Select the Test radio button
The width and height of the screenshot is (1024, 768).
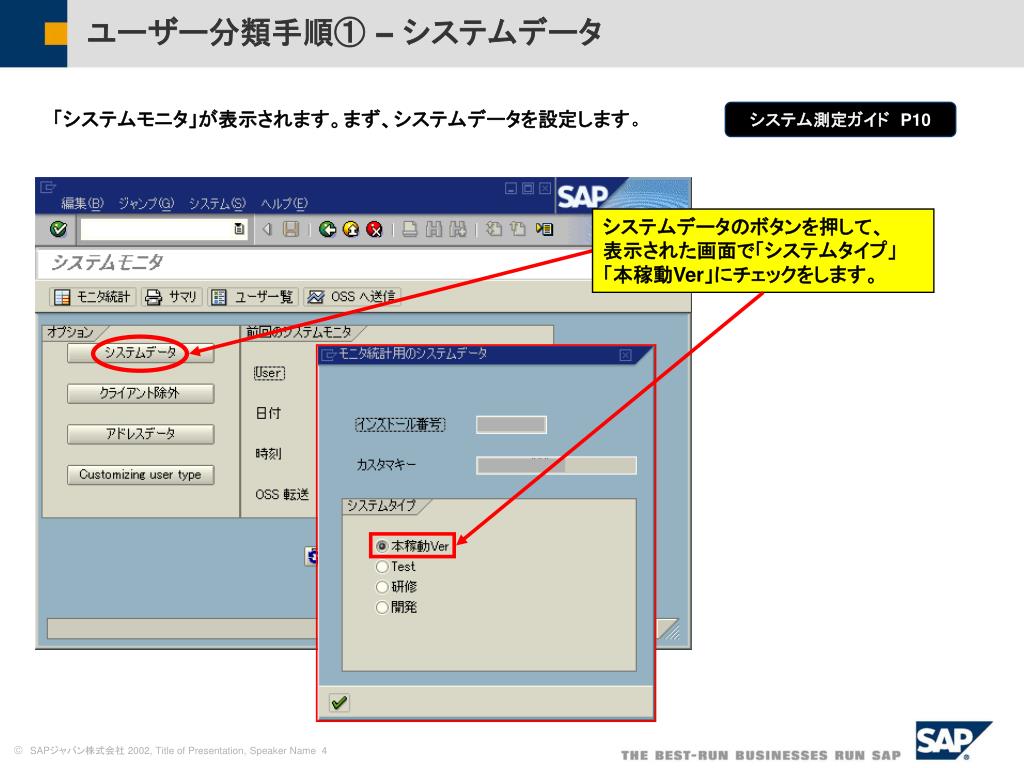click(x=382, y=567)
